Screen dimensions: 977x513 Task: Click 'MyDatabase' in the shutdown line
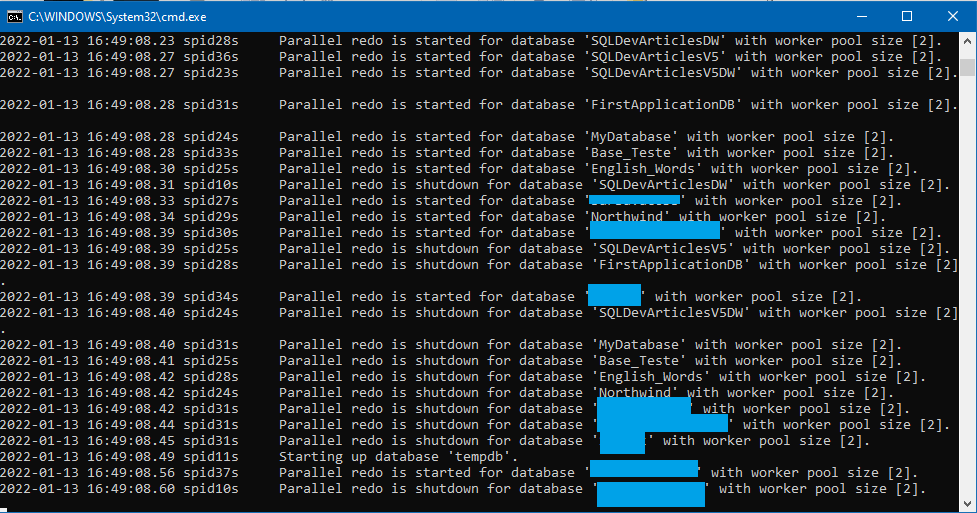(x=640, y=345)
